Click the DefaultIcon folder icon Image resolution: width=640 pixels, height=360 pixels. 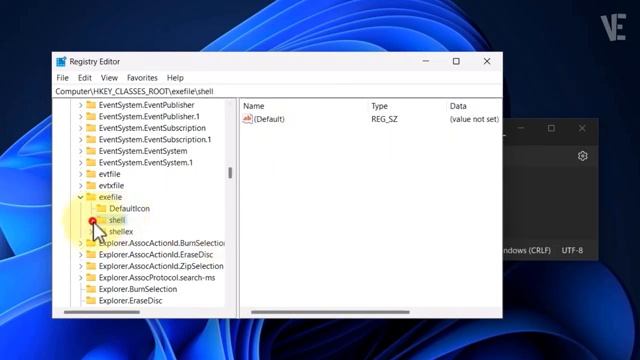[101, 208]
